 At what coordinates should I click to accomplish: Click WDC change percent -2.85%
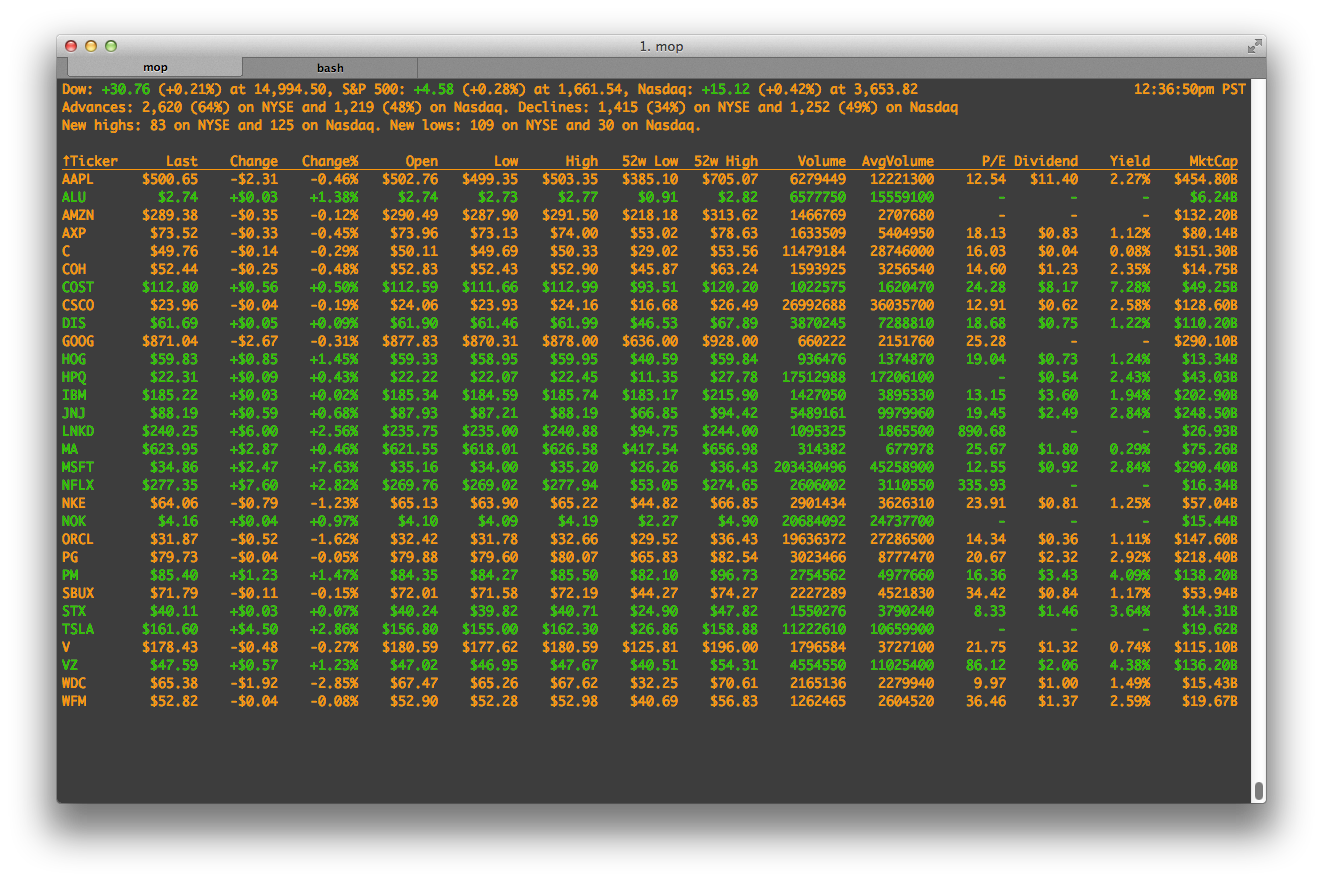334,683
